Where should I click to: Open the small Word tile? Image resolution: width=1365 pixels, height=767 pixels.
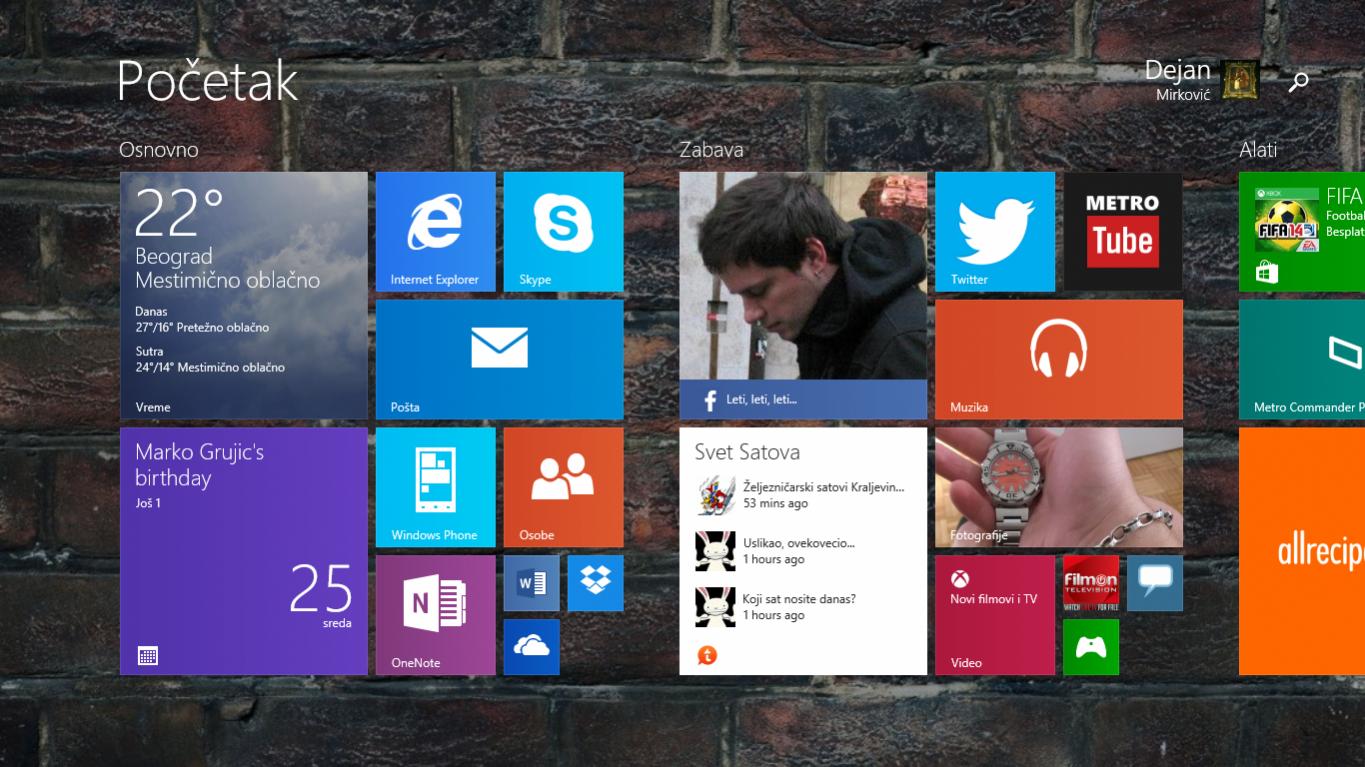(531, 583)
